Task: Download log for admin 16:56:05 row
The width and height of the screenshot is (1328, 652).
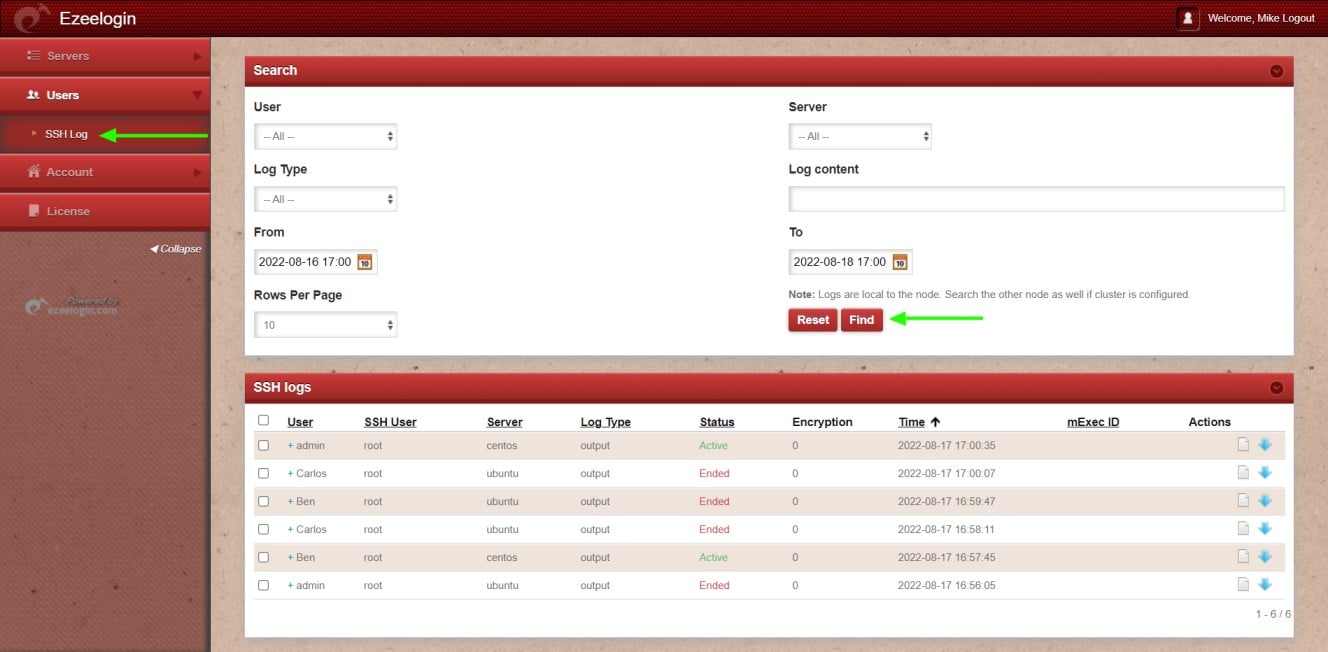Action: (1265, 585)
